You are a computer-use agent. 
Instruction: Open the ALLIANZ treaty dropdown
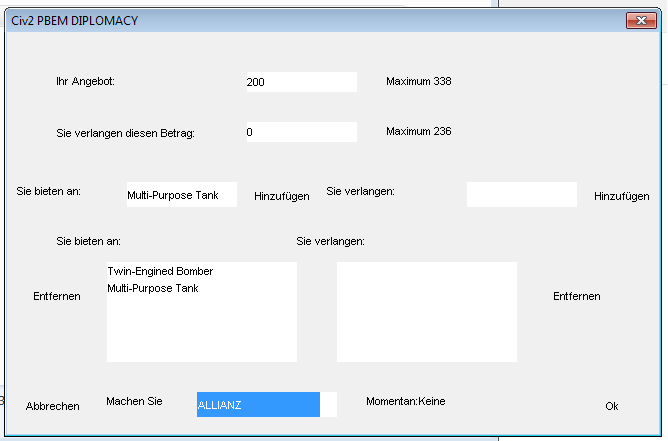point(266,404)
